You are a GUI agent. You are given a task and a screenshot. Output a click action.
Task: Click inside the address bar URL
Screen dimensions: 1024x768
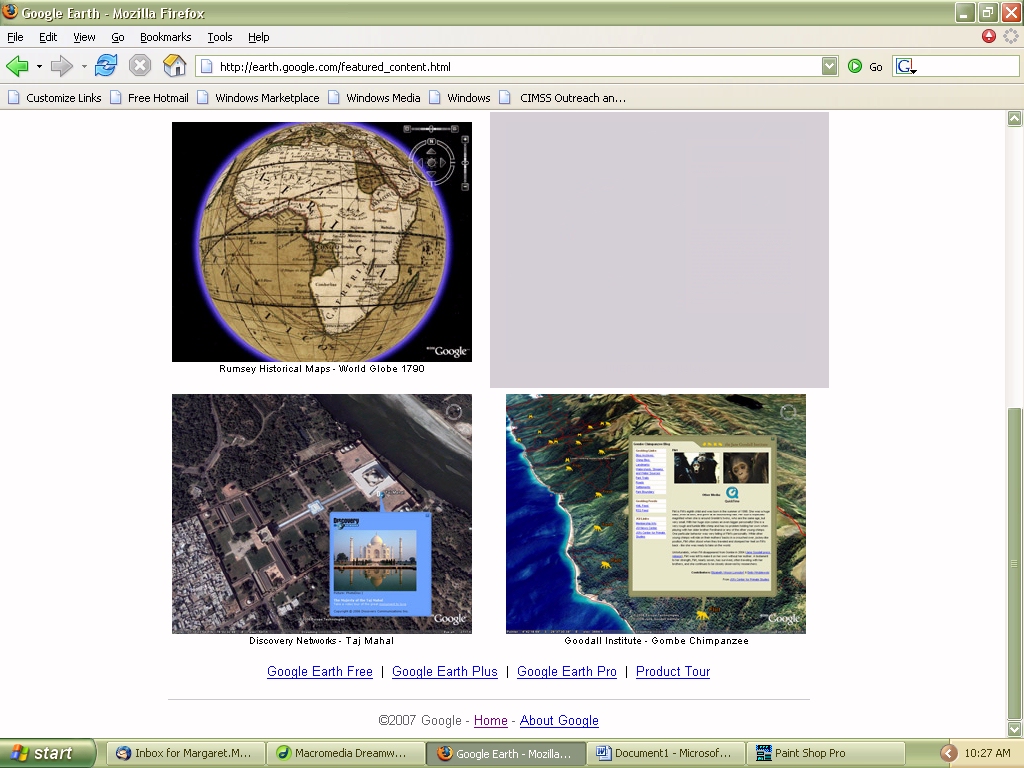point(516,67)
